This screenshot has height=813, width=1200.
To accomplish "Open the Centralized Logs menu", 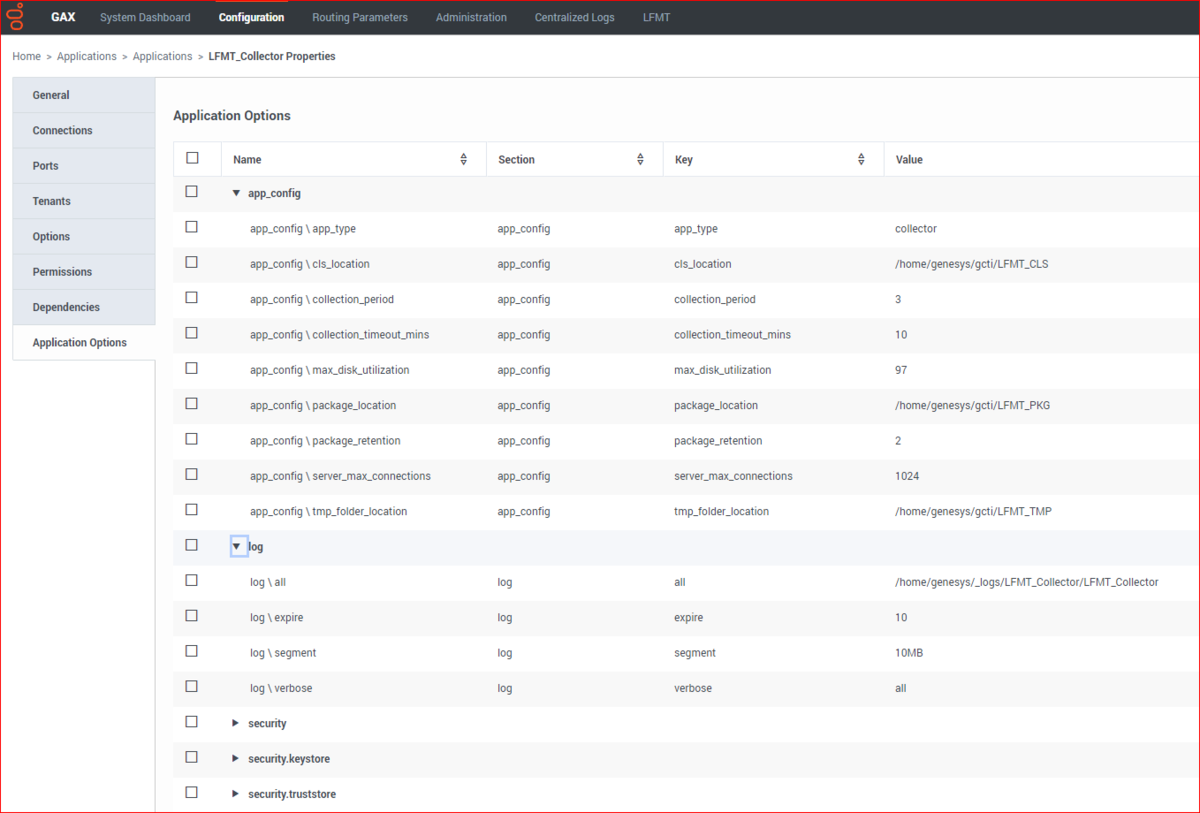I will [x=574, y=17].
